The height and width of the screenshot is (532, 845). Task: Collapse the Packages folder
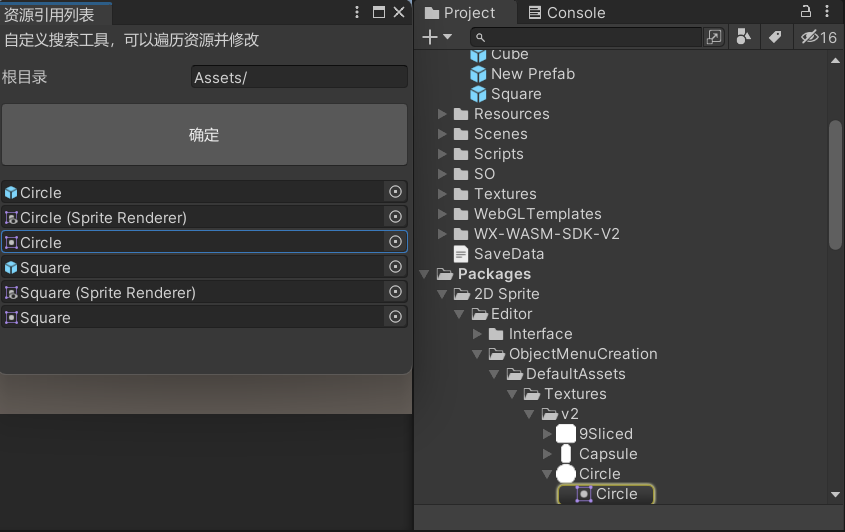click(x=424, y=274)
